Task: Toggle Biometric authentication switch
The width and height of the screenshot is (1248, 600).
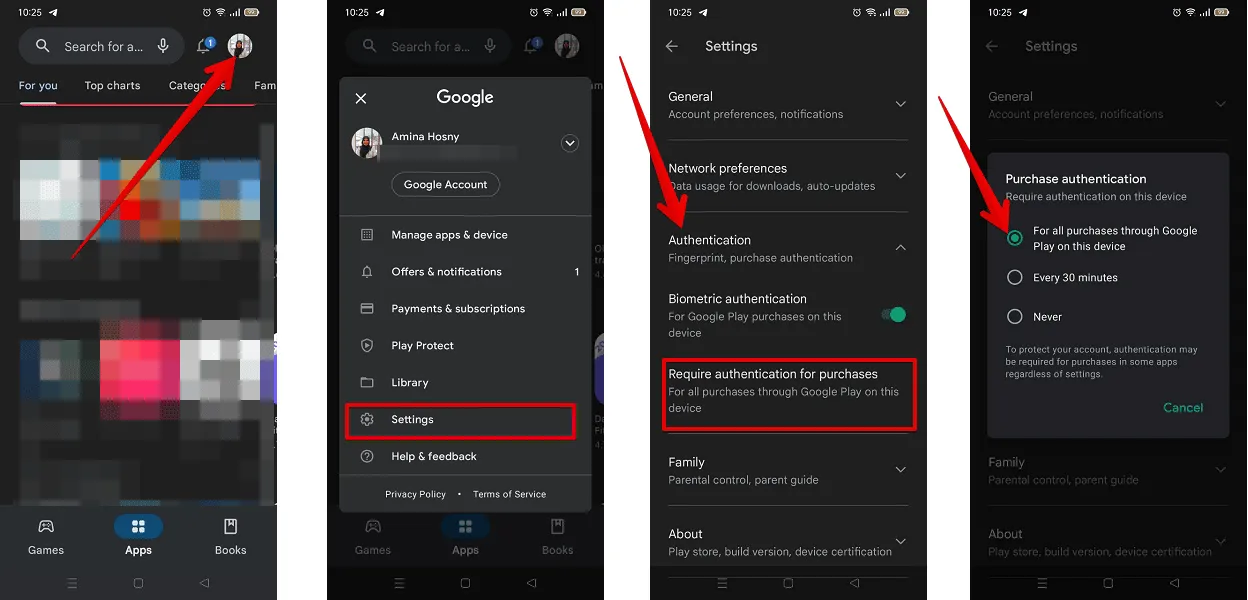Action: 893,315
